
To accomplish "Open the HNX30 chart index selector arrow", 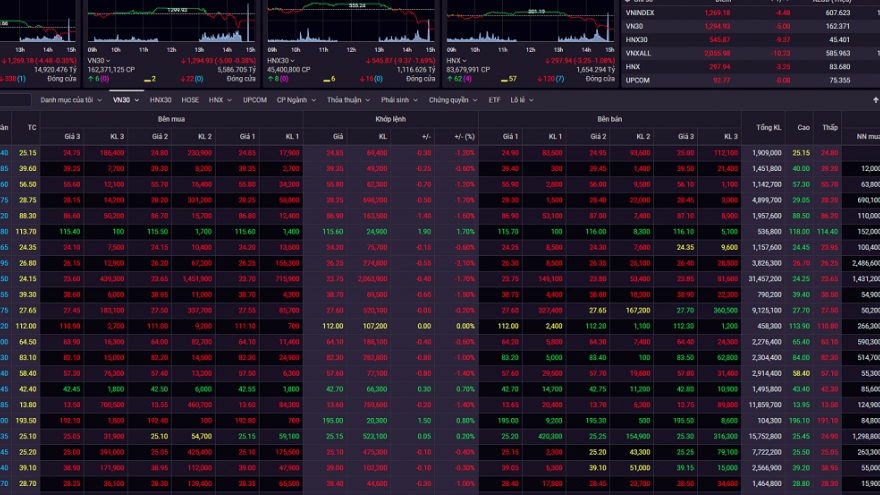I will 292,60.
